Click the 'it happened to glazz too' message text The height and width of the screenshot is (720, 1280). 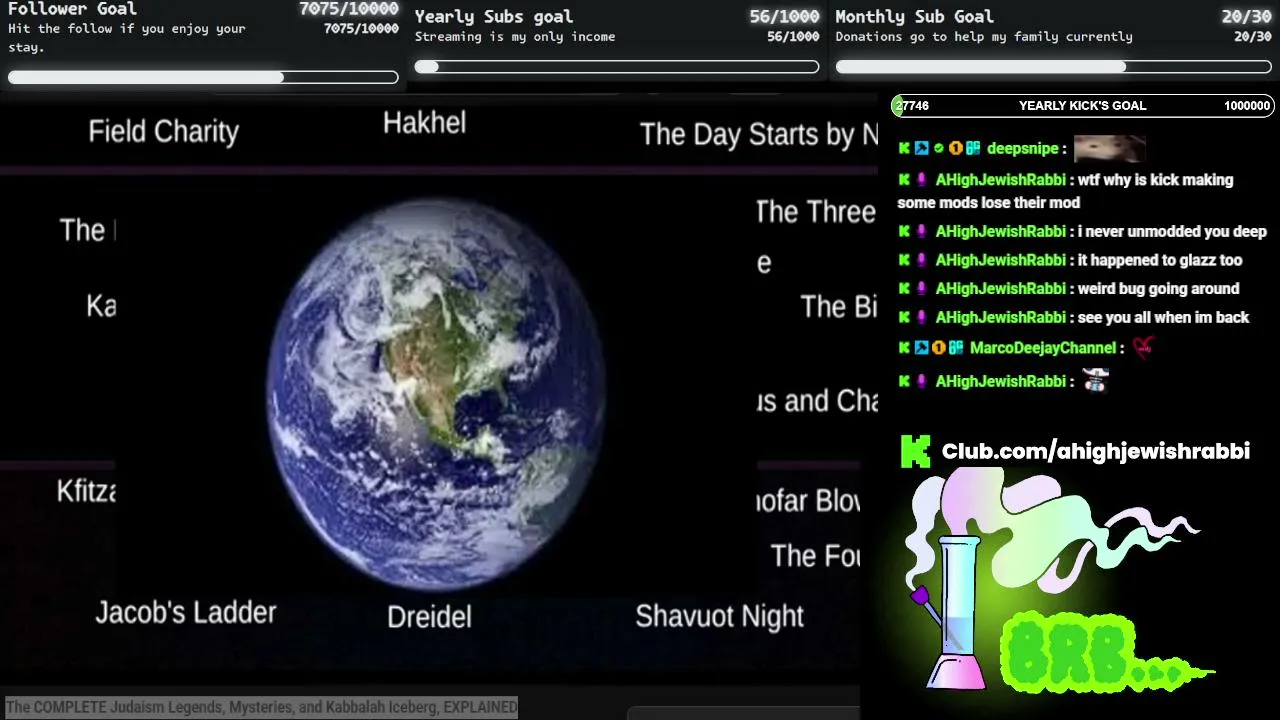click(x=1160, y=260)
